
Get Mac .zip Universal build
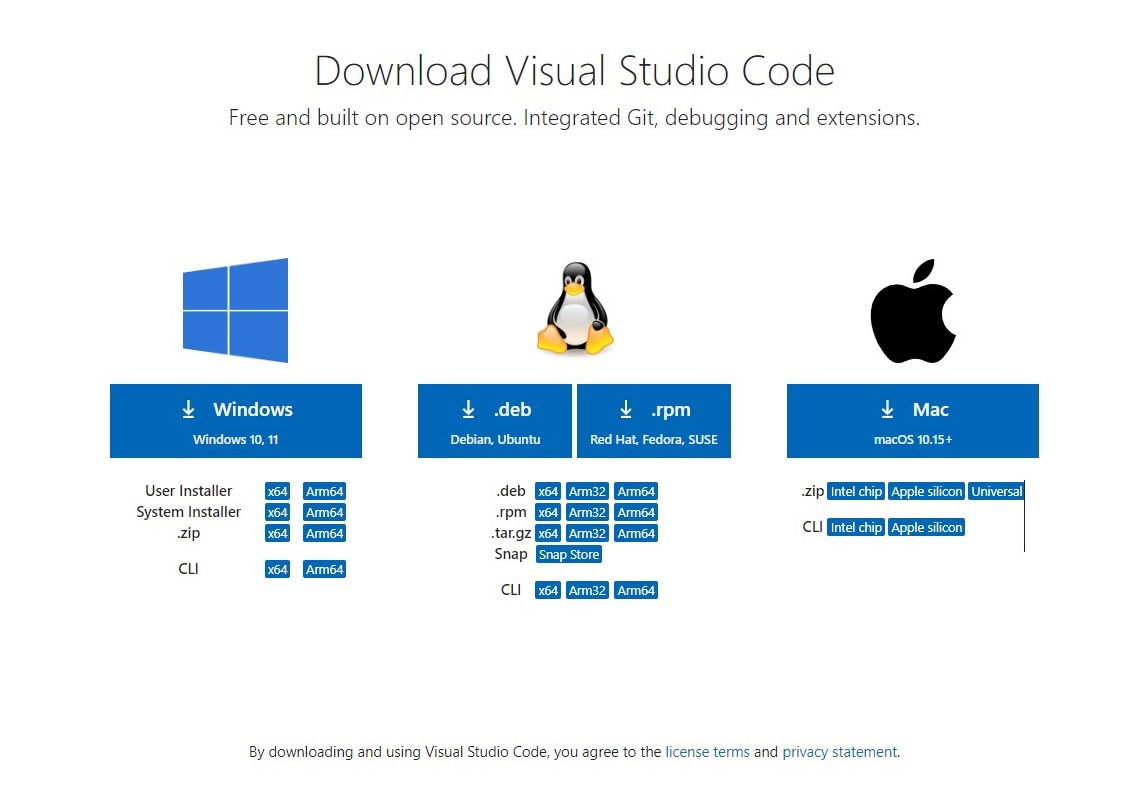point(996,491)
